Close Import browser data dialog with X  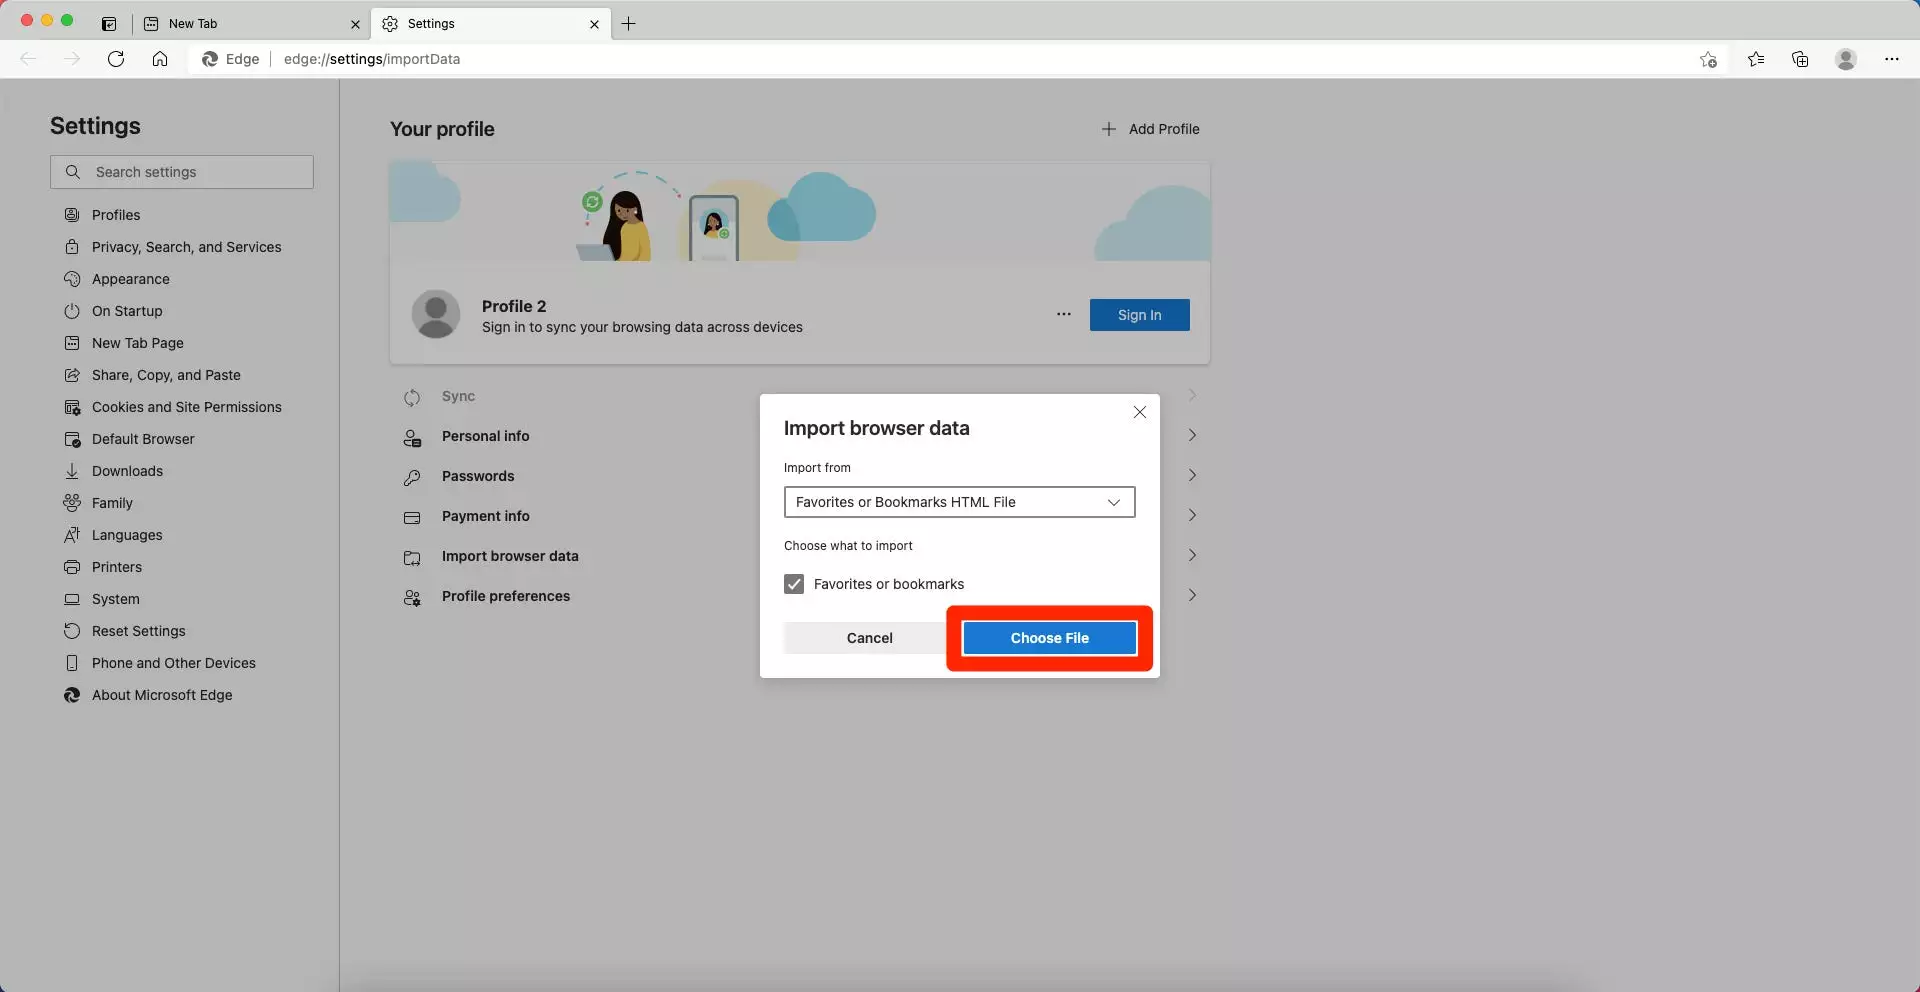pos(1139,412)
